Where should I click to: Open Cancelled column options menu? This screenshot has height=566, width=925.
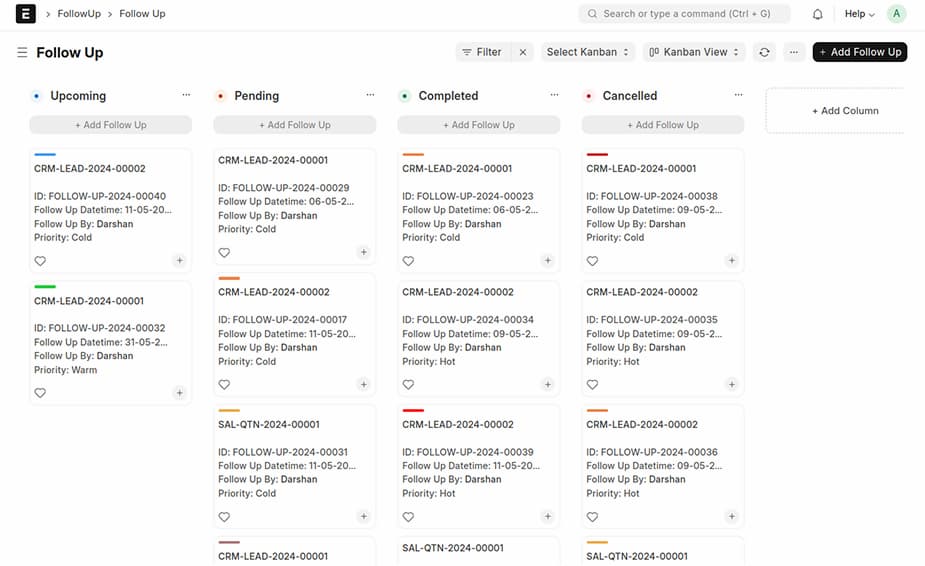pos(738,94)
